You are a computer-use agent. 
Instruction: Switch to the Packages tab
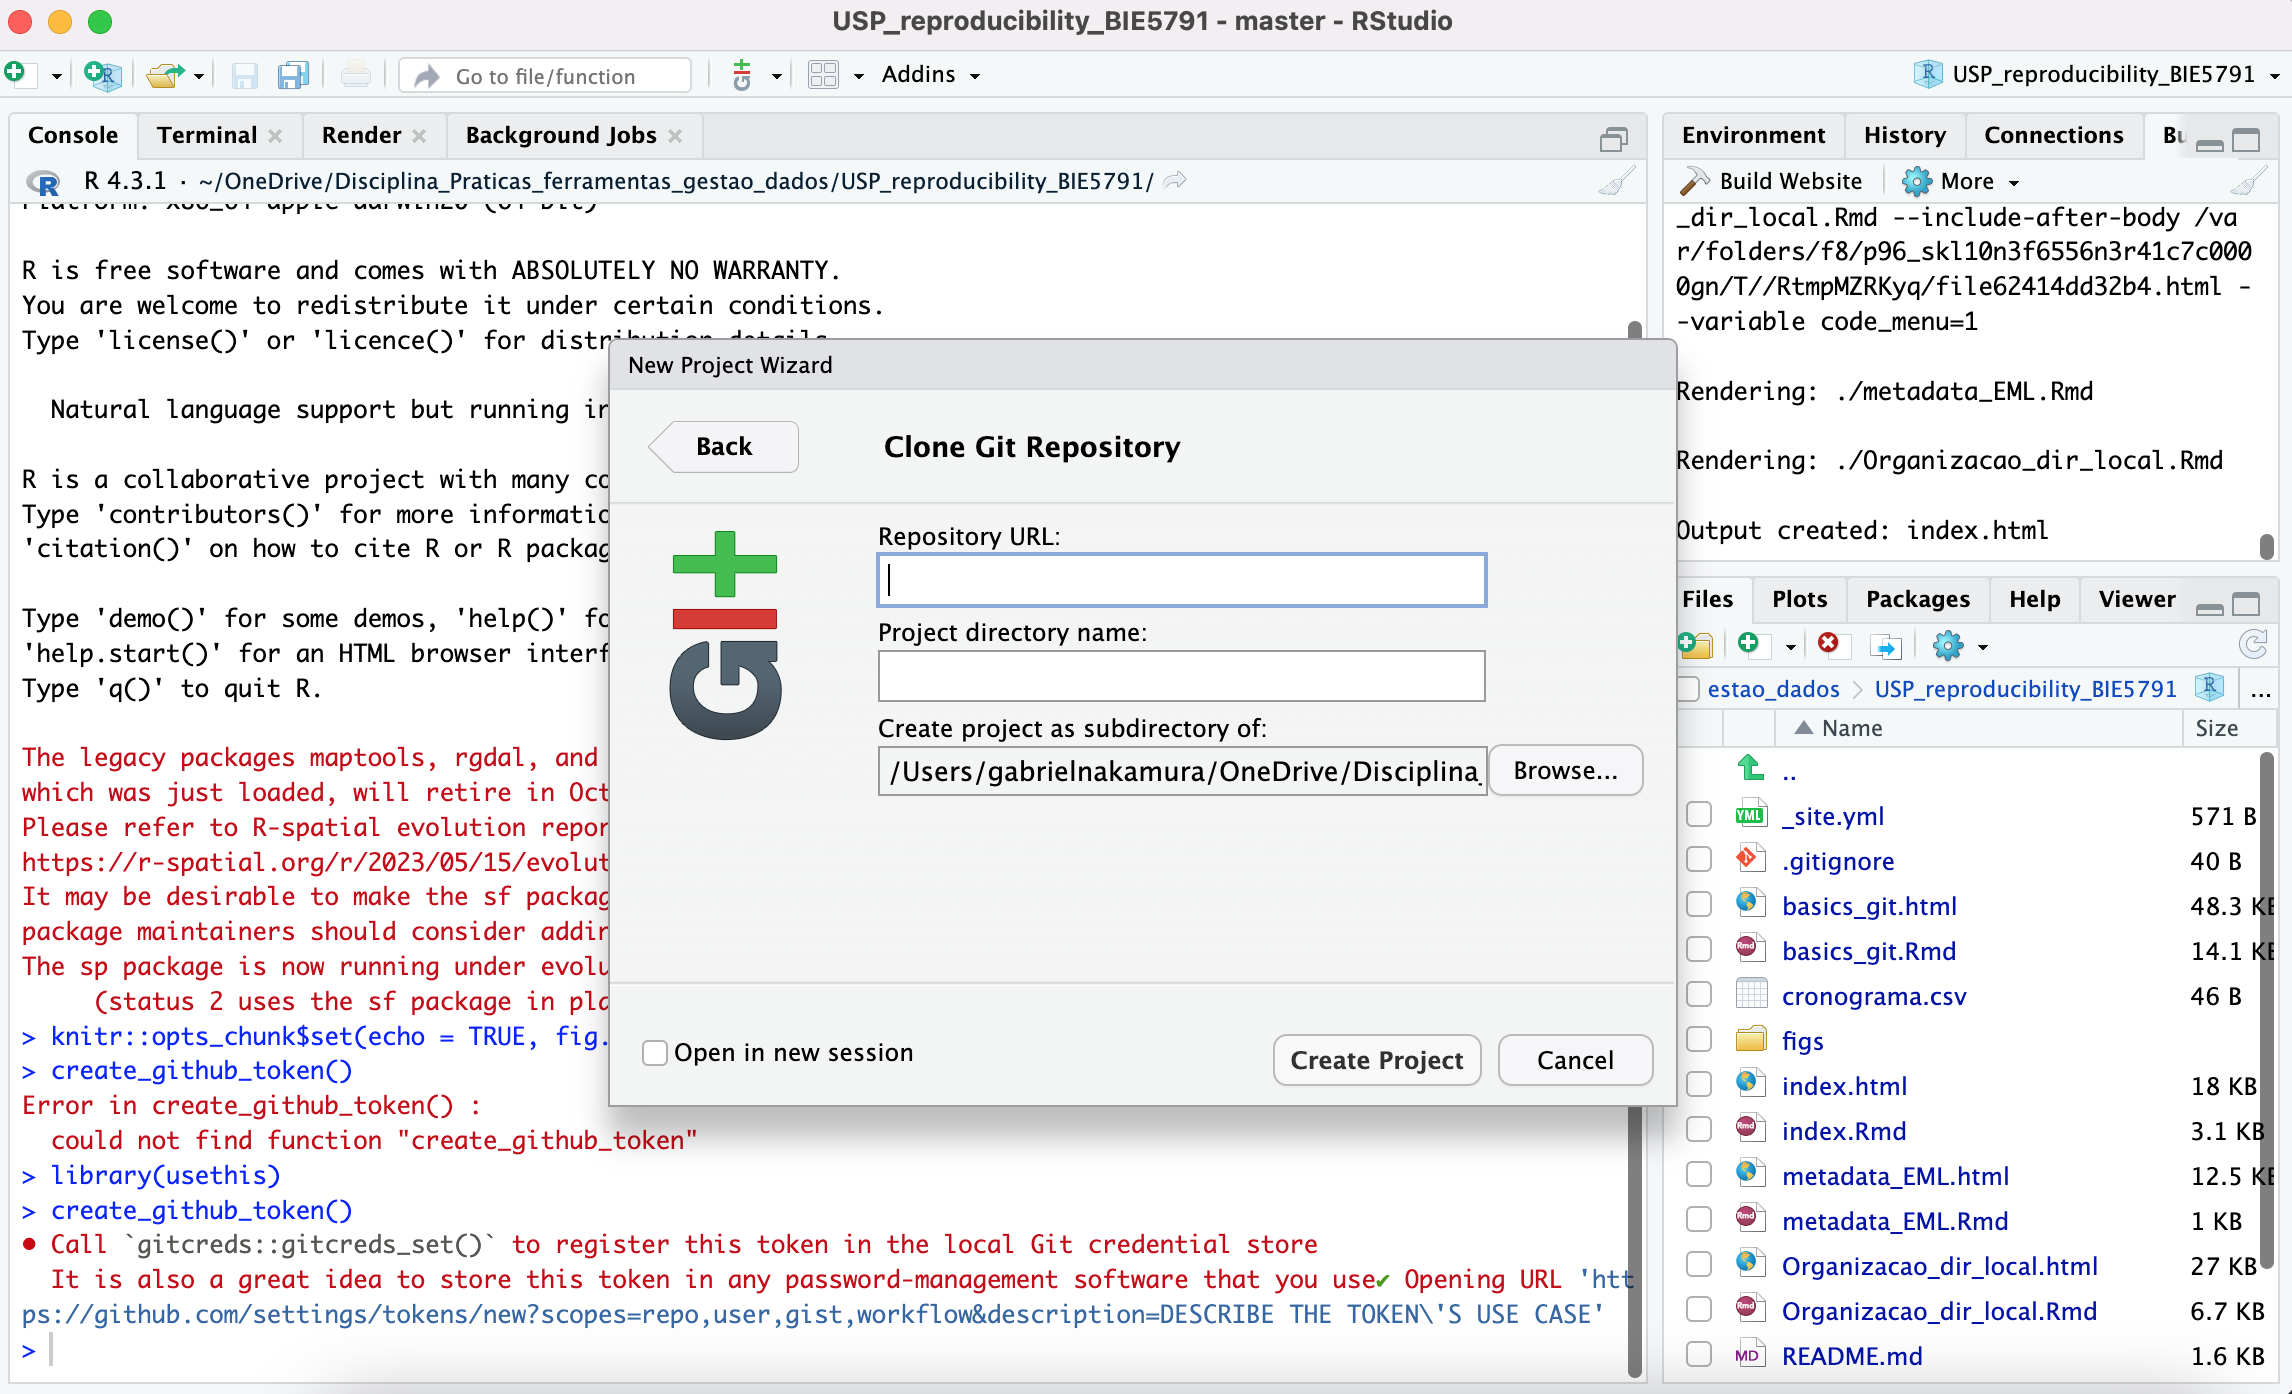1918,600
